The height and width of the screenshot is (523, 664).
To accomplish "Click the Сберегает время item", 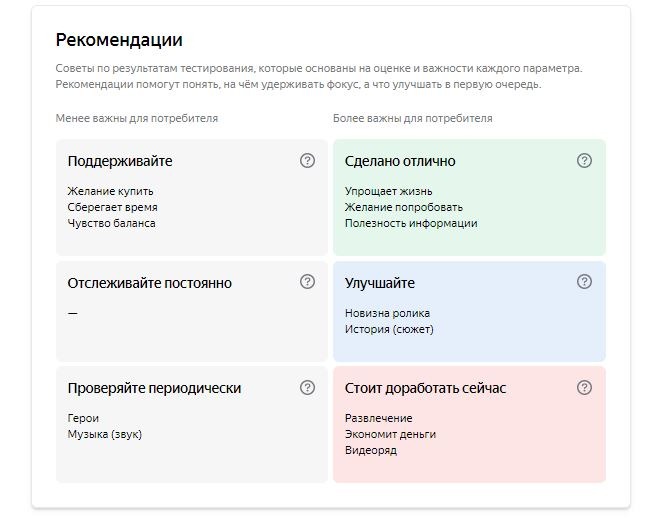I will click(x=112, y=207).
